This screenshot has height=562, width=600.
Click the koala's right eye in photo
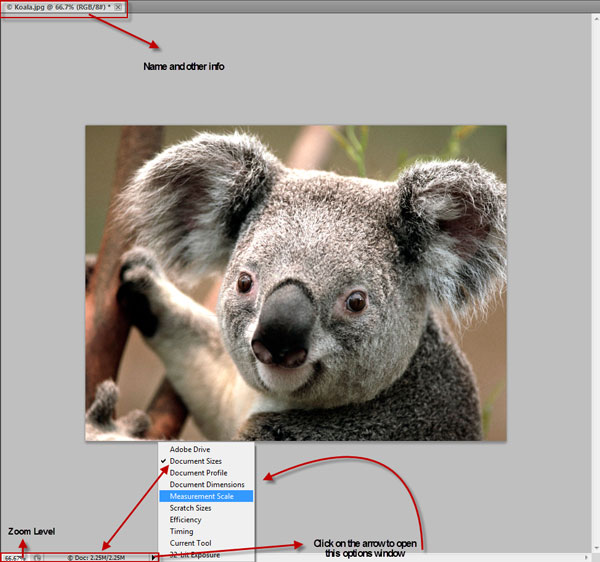[356, 300]
